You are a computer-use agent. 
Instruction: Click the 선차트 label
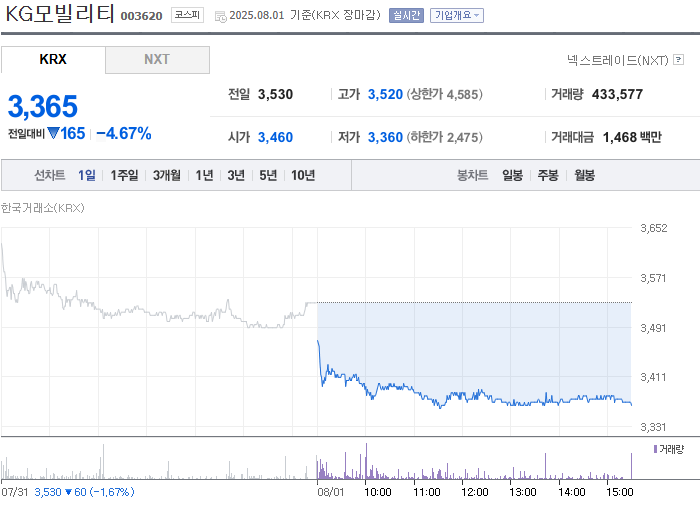pyautogui.click(x=50, y=175)
